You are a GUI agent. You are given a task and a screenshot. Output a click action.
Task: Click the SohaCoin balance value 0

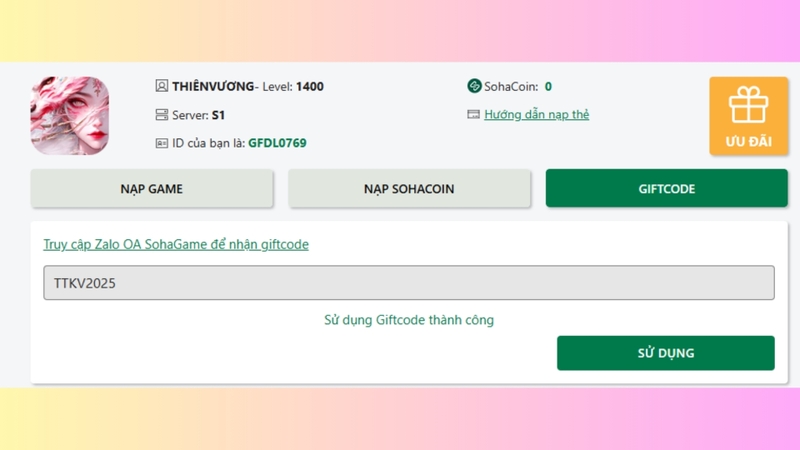[548, 87]
